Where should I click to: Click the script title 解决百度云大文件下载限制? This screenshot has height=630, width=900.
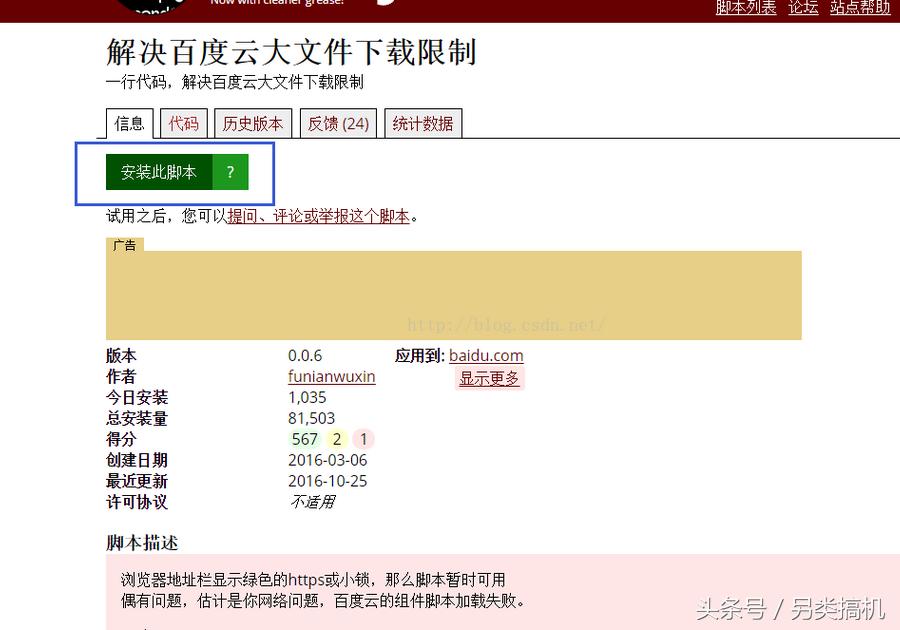pyautogui.click(x=290, y=53)
